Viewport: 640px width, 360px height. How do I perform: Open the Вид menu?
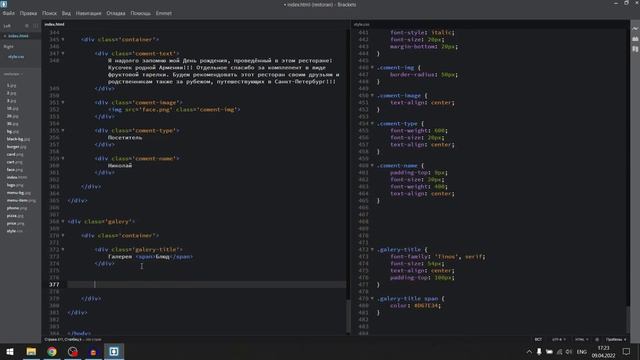pos(66,13)
